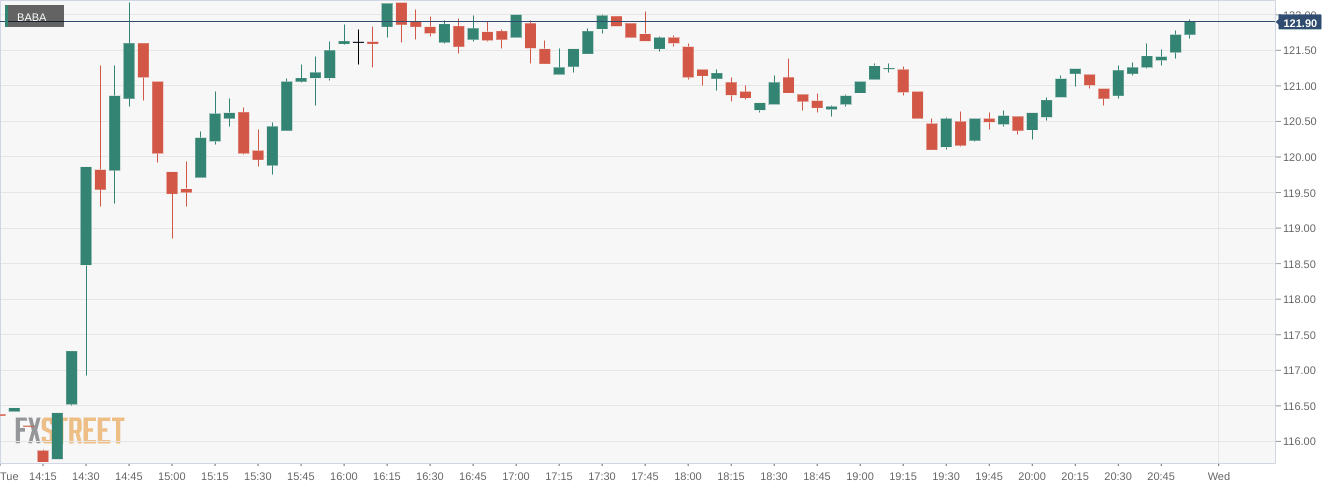This screenshot has width=1340, height=489.
Task: Pick the 15:30 time label
Action: click(258, 476)
